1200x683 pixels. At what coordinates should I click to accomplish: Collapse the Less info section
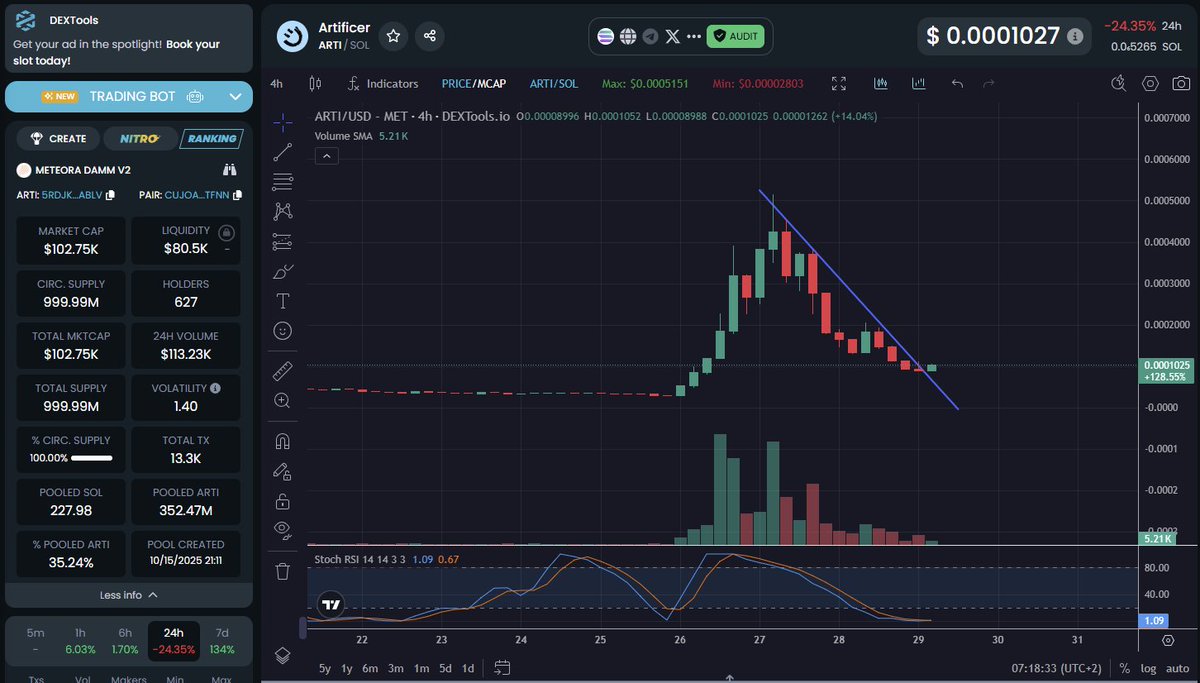click(x=129, y=595)
